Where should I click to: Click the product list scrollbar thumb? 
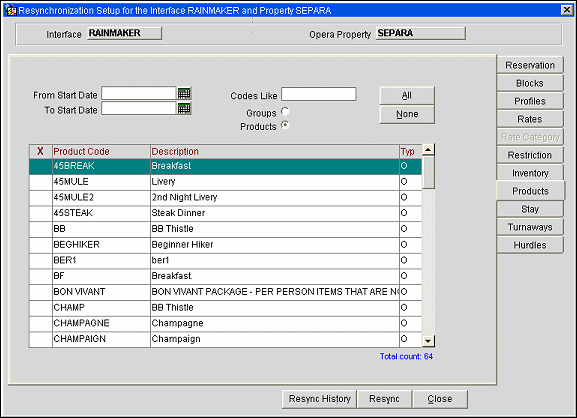click(x=428, y=172)
